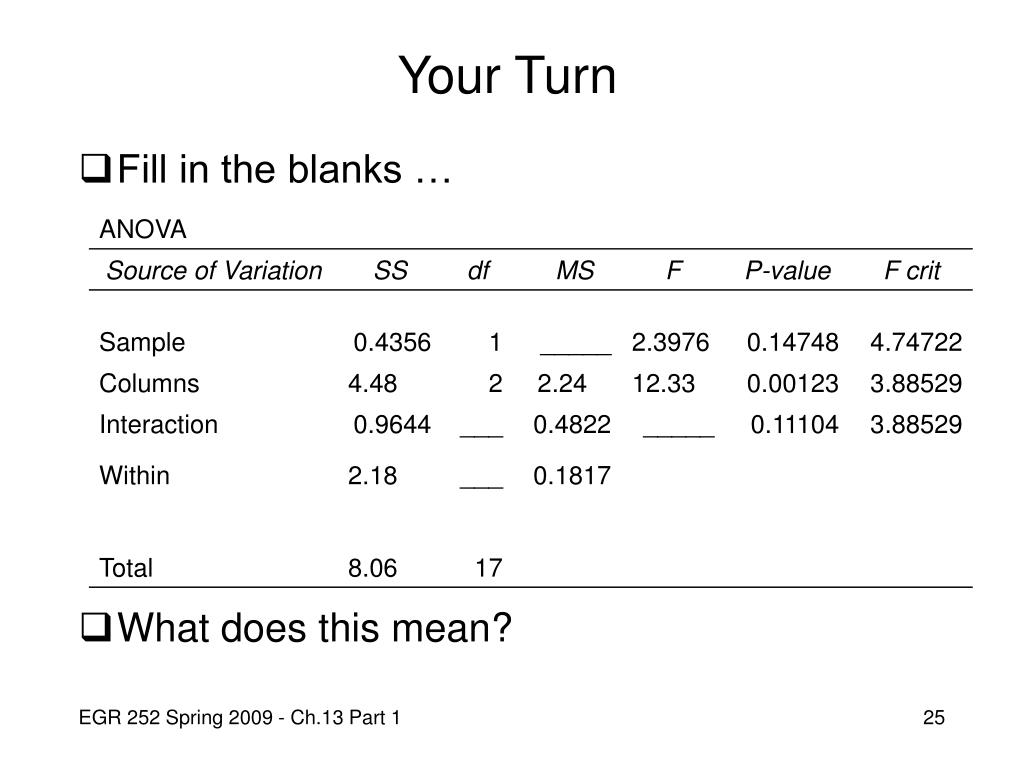The image size is (1024, 768).
Task: Click the blank MS field in Sample row
Action: [576, 353]
